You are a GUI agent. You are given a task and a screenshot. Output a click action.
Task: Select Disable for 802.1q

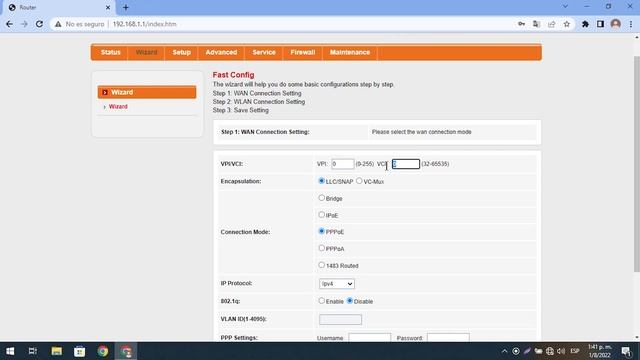coord(349,301)
